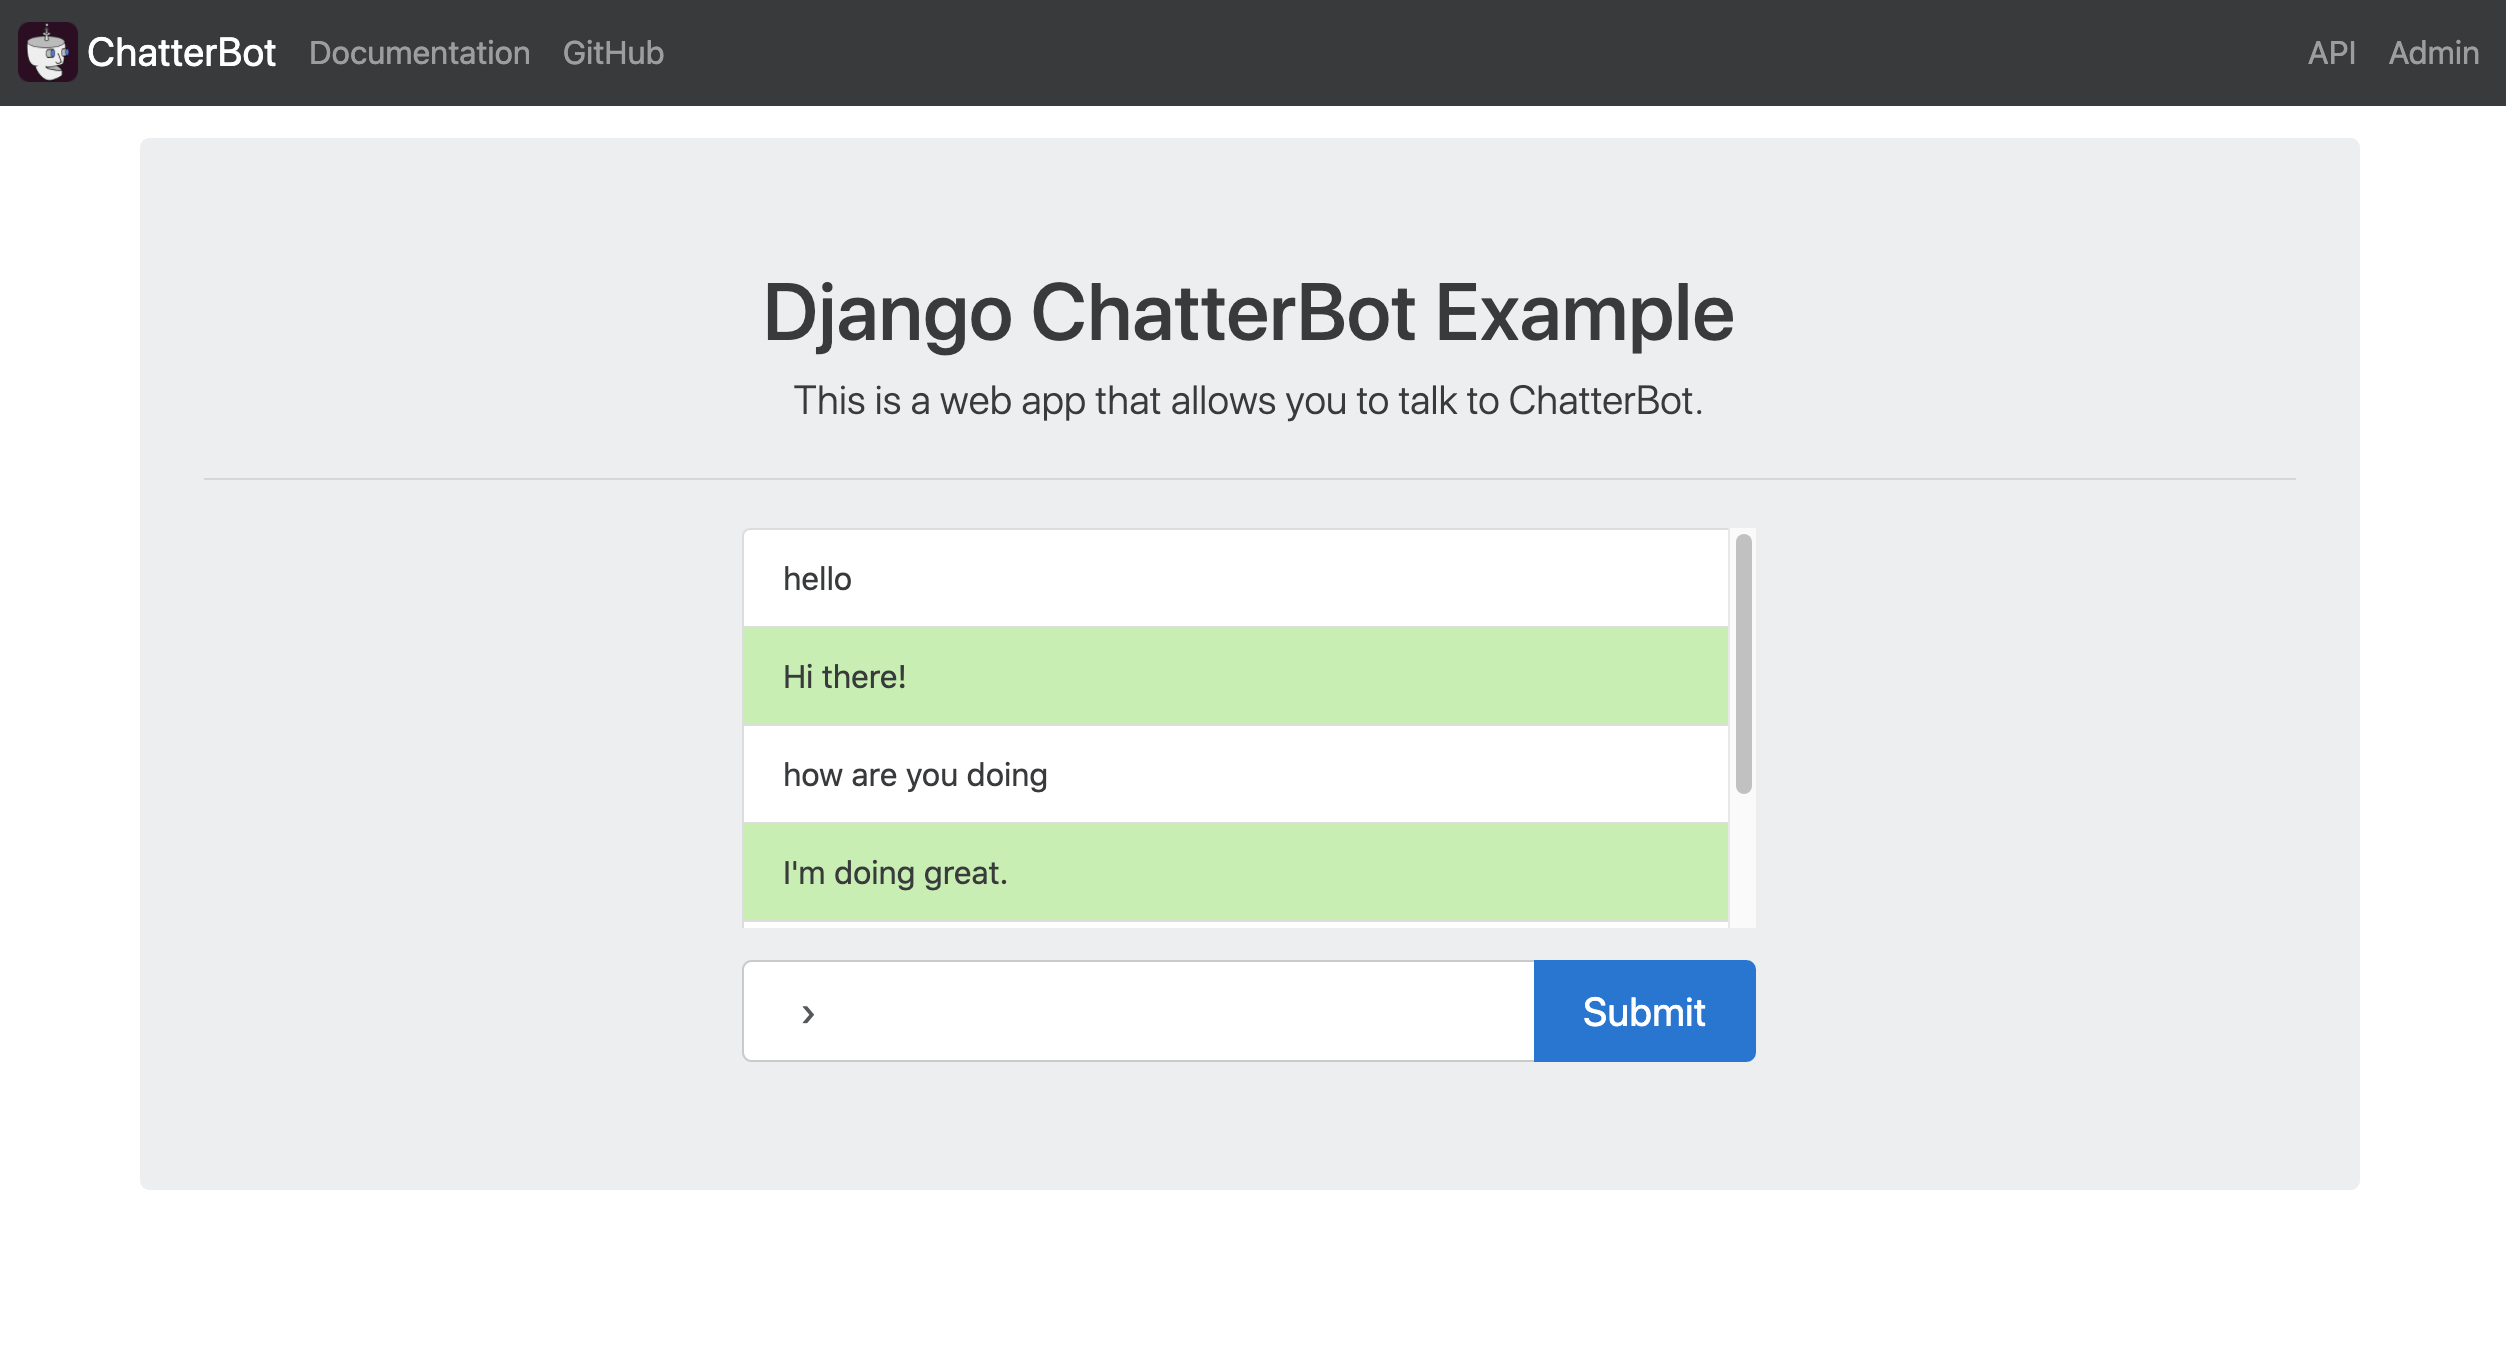The height and width of the screenshot is (1348, 2506).
Task: Click the horizontal divider line under subtitle
Action: point(1248,479)
